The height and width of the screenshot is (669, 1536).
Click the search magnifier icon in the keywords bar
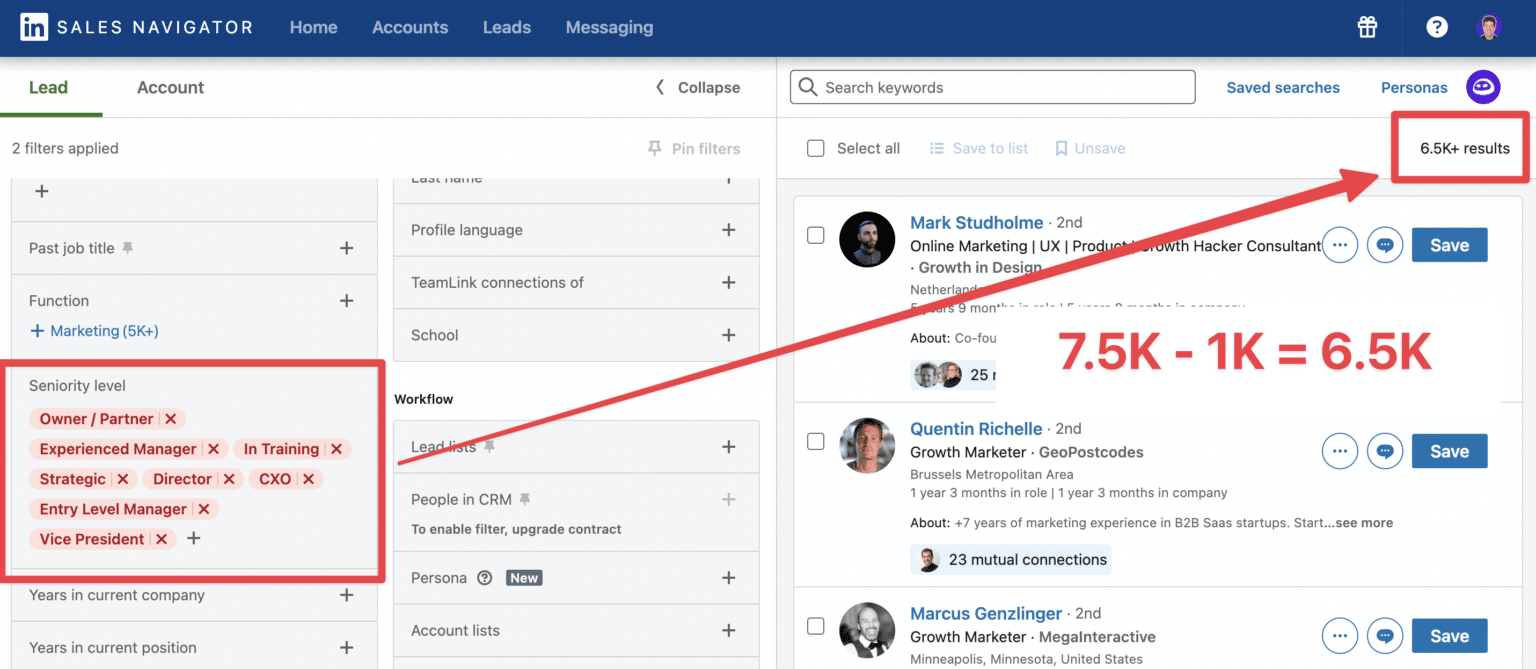(808, 87)
